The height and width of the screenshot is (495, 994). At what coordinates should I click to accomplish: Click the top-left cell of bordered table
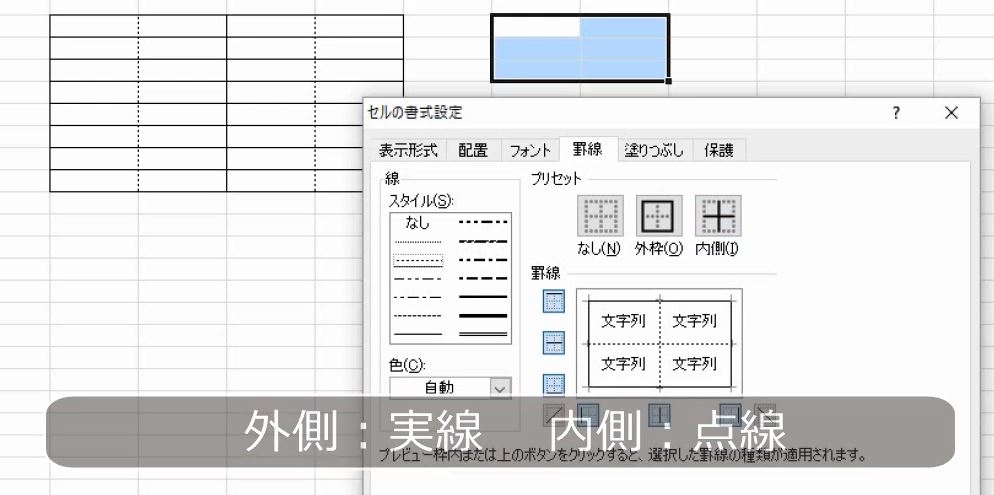pos(94,26)
